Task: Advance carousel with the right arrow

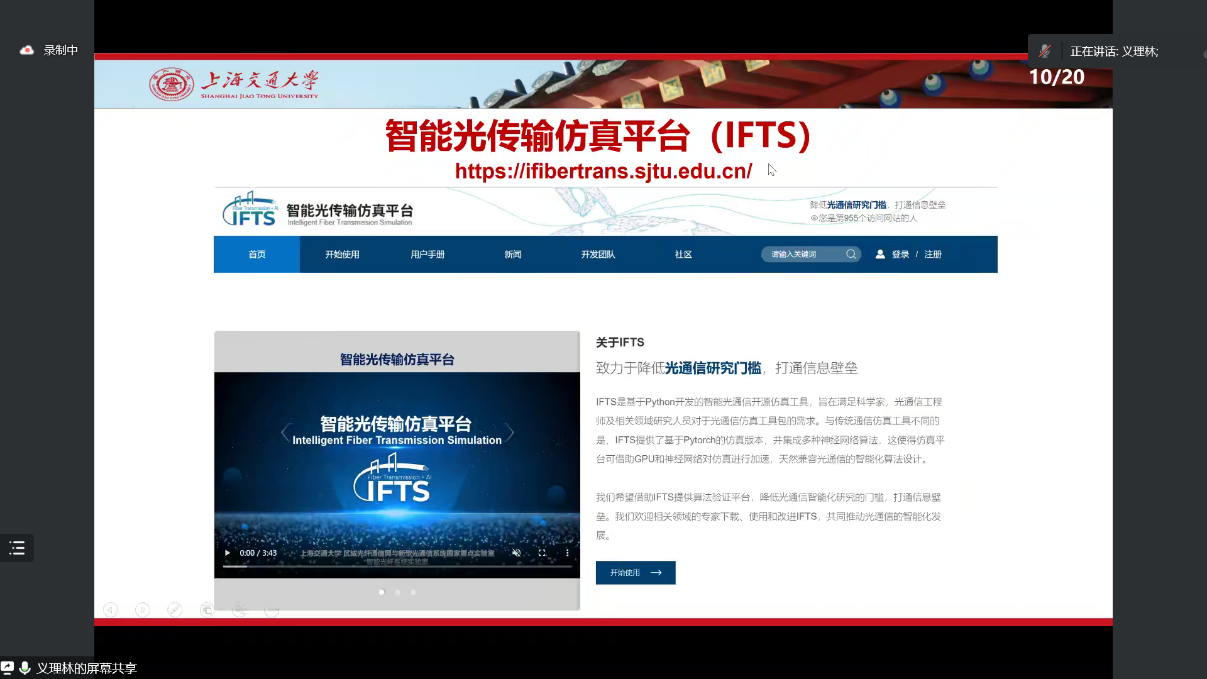Action: pyautogui.click(x=509, y=433)
